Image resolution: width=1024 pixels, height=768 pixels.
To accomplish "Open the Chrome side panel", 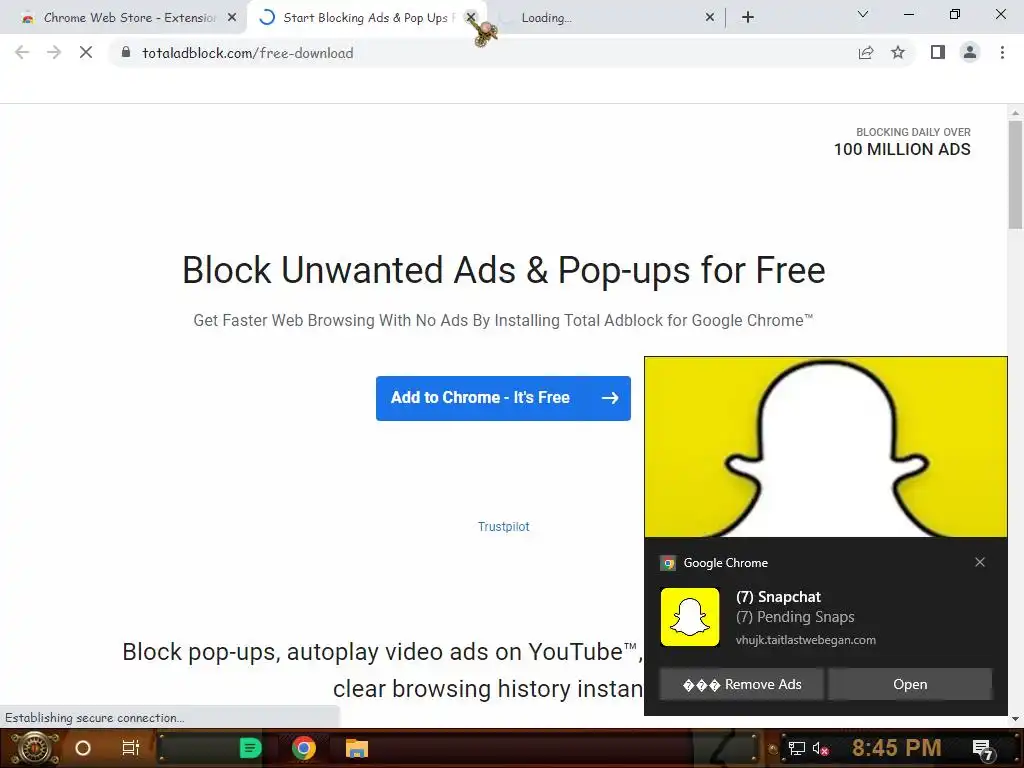I will (x=938, y=52).
